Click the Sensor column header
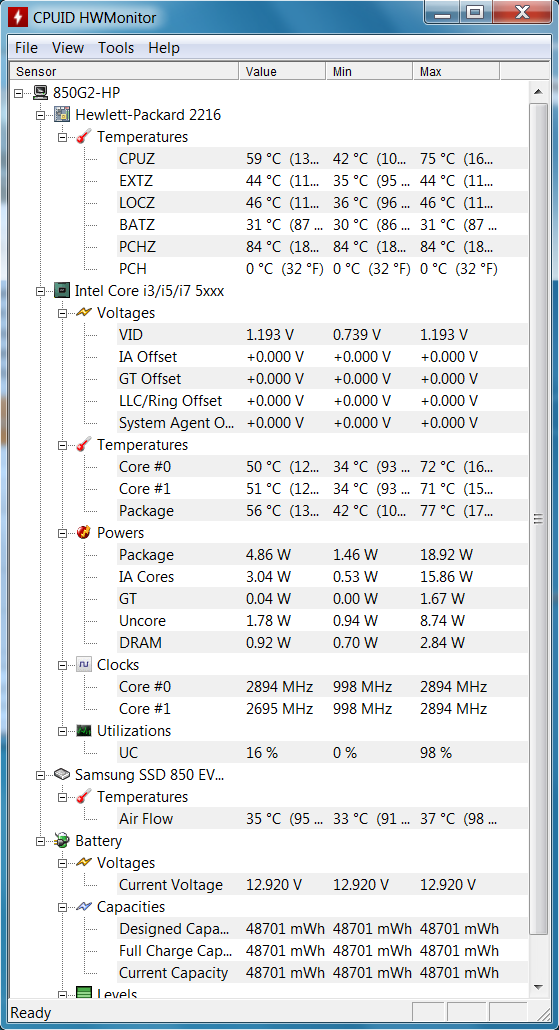Screen dimensions: 559x1030 point(125,72)
